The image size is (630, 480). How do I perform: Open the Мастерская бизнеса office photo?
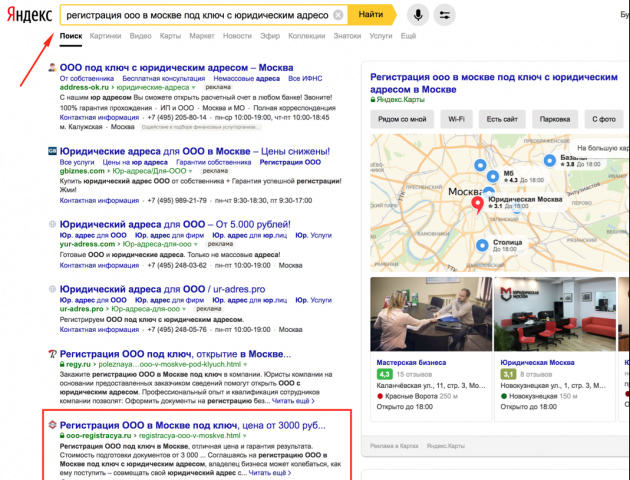click(x=431, y=314)
